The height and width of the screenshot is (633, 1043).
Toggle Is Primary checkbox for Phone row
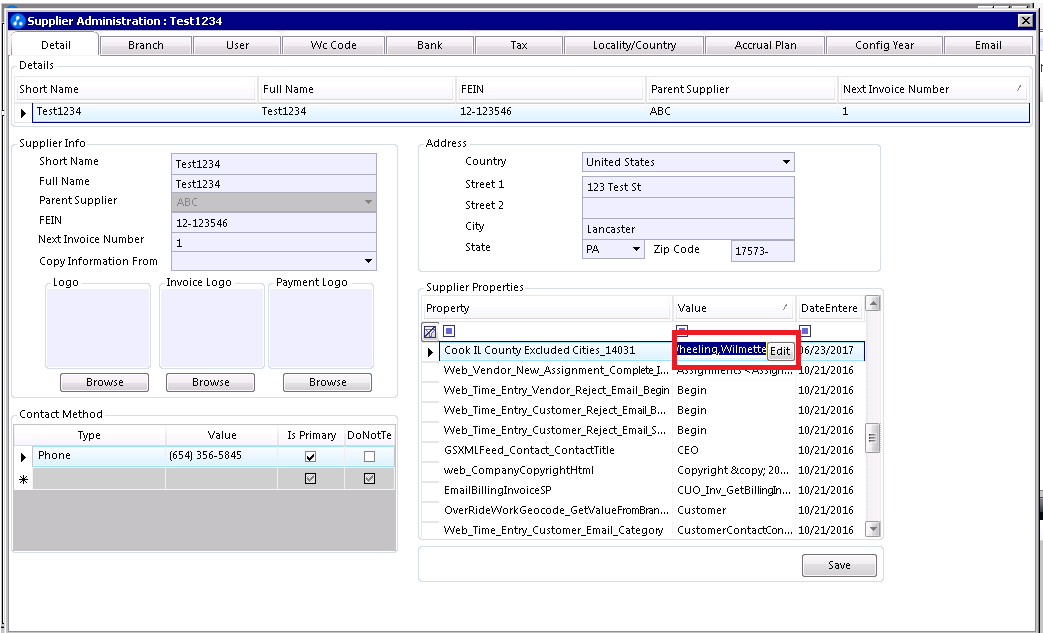(x=310, y=457)
